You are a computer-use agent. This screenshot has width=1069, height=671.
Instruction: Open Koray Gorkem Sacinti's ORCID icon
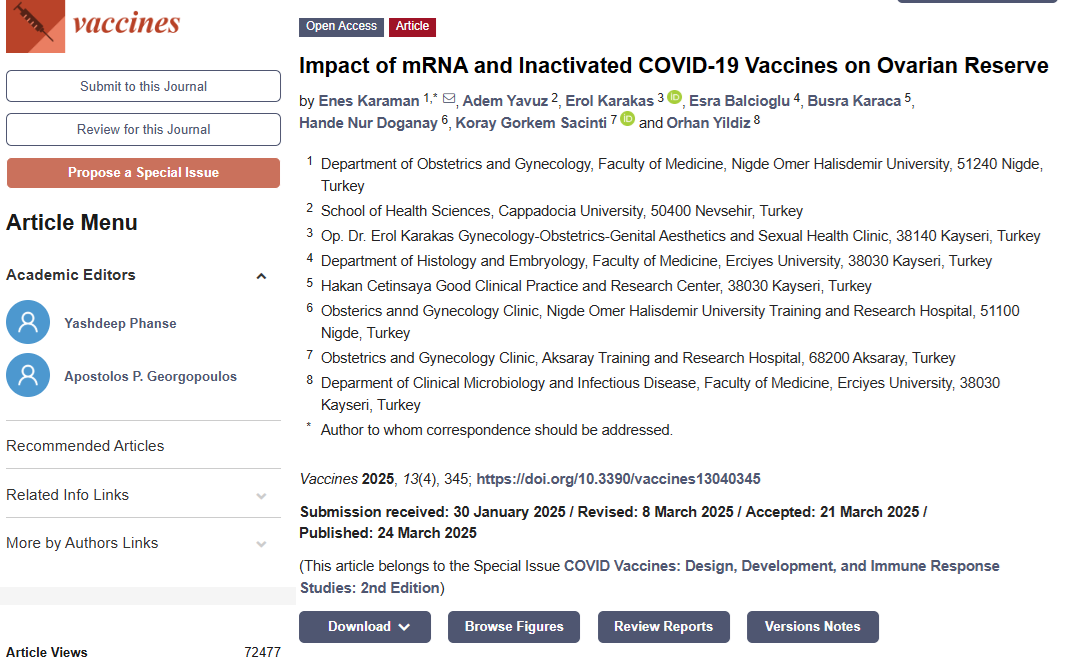coord(627,119)
